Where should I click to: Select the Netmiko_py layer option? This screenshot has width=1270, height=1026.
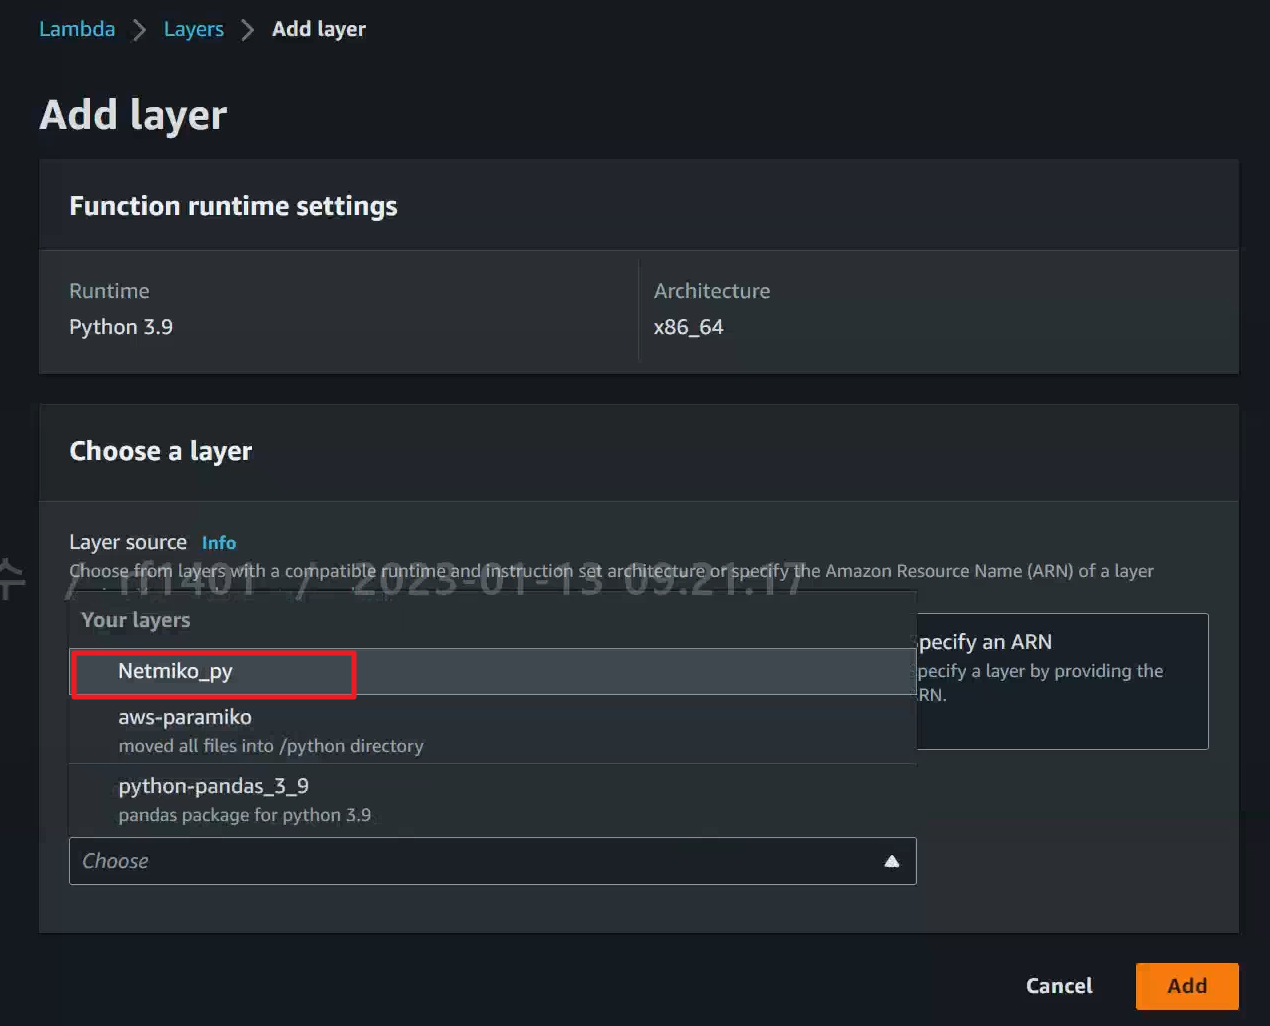[x=176, y=671]
